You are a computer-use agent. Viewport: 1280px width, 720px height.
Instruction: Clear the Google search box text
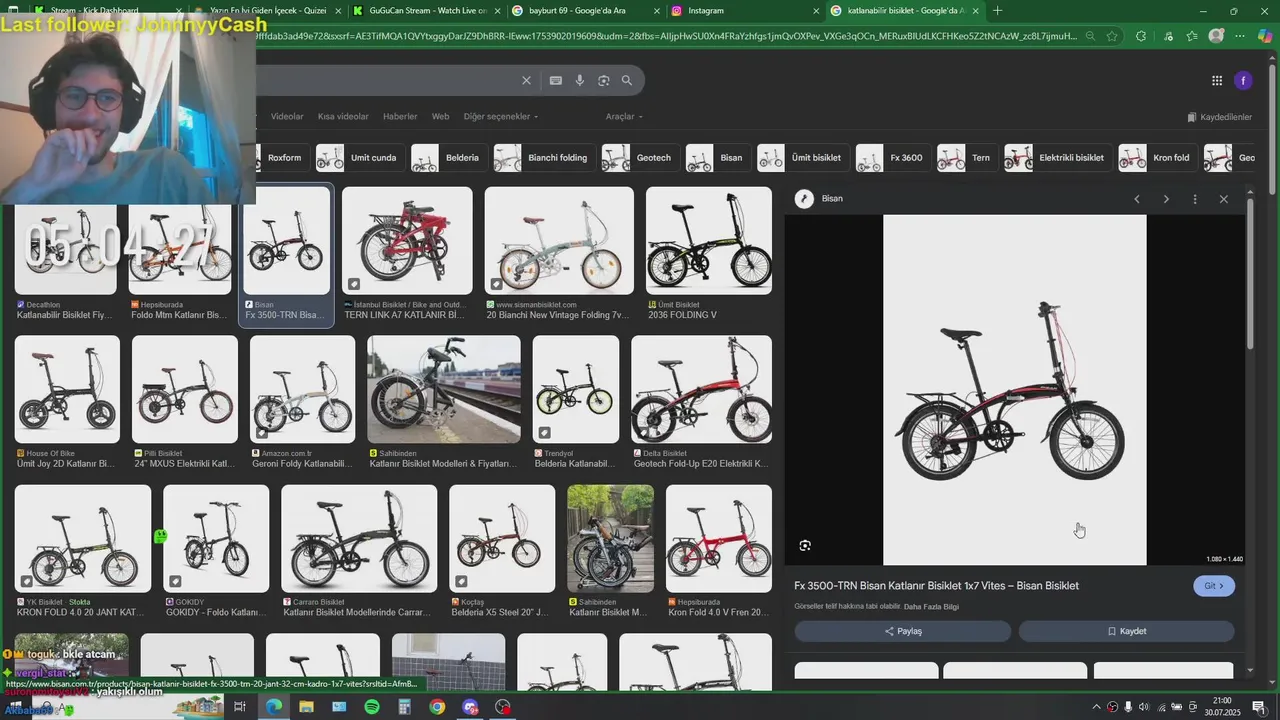click(x=526, y=80)
